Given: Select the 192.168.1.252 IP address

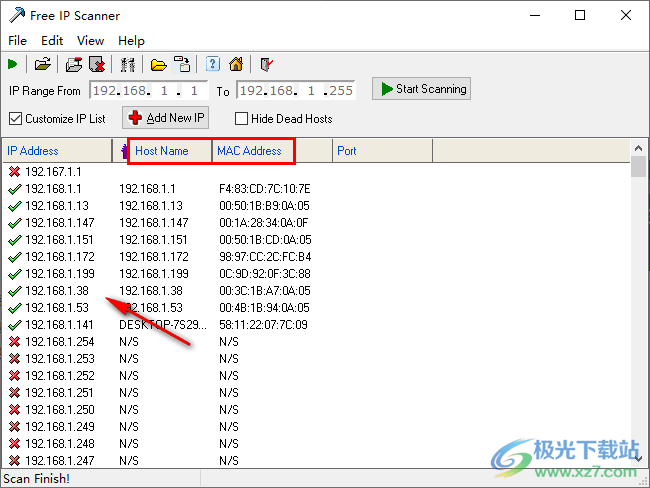Looking at the screenshot, I should [60, 376].
